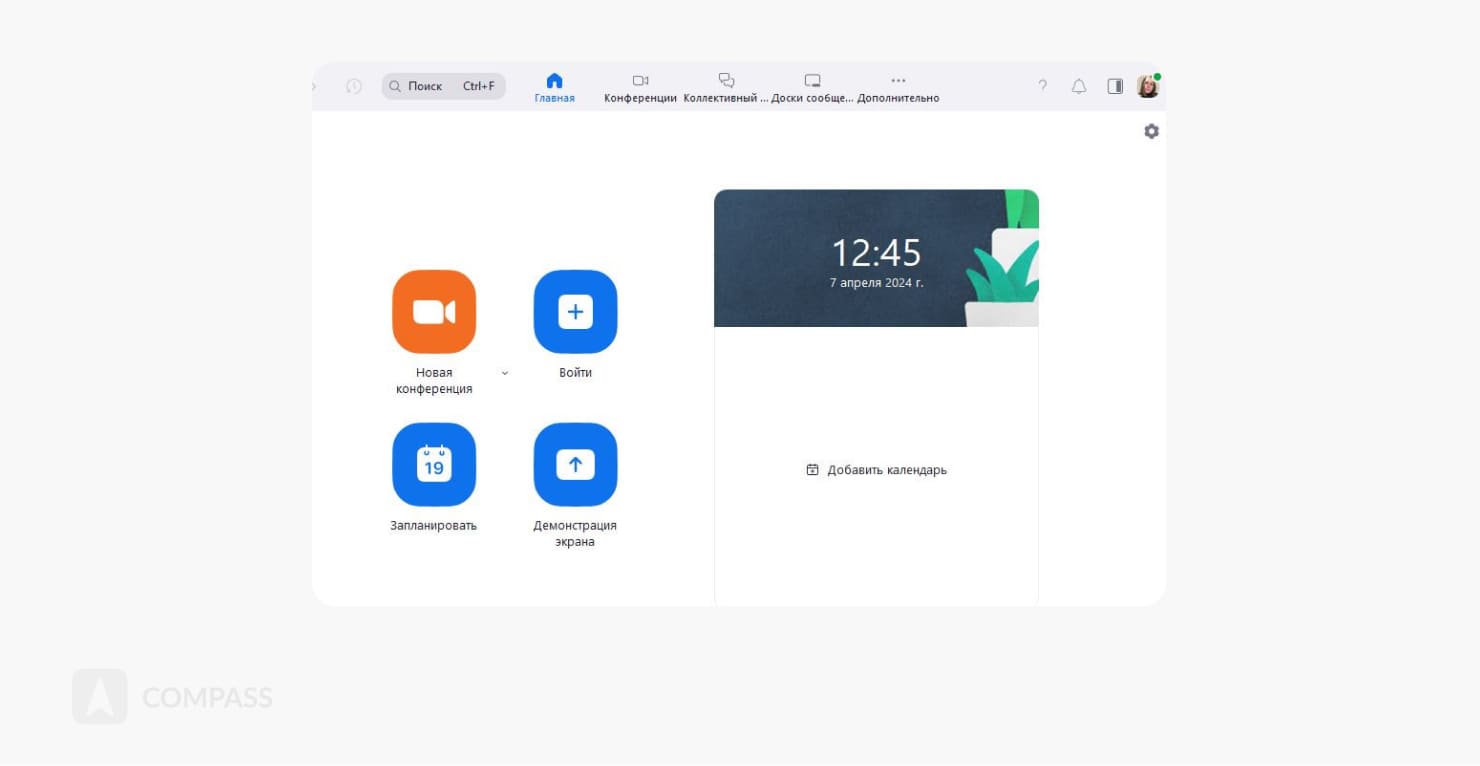Toggle the side panel icon
Screen dimensions: 1480x766
(x=1115, y=86)
